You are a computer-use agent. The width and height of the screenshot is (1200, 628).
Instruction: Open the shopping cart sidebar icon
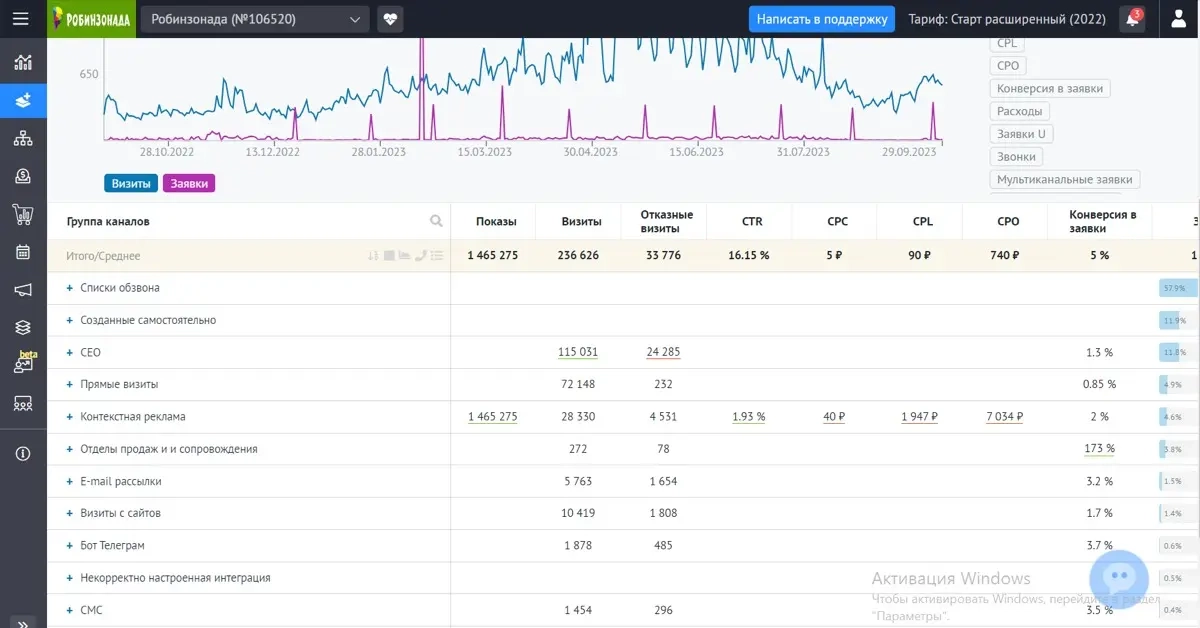click(23, 214)
